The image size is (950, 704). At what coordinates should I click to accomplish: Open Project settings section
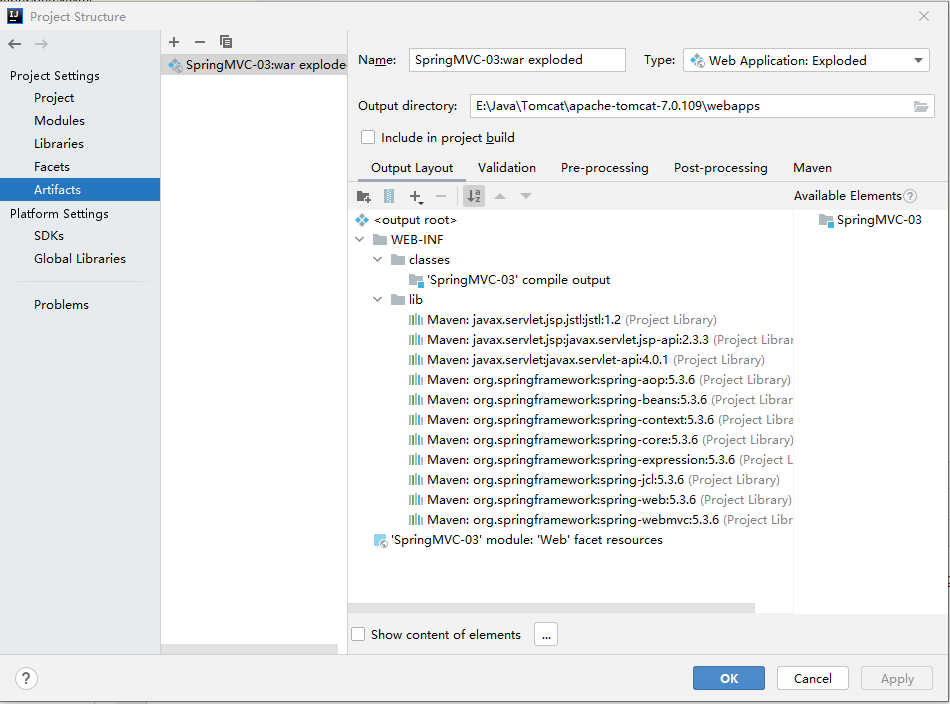(54, 98)
